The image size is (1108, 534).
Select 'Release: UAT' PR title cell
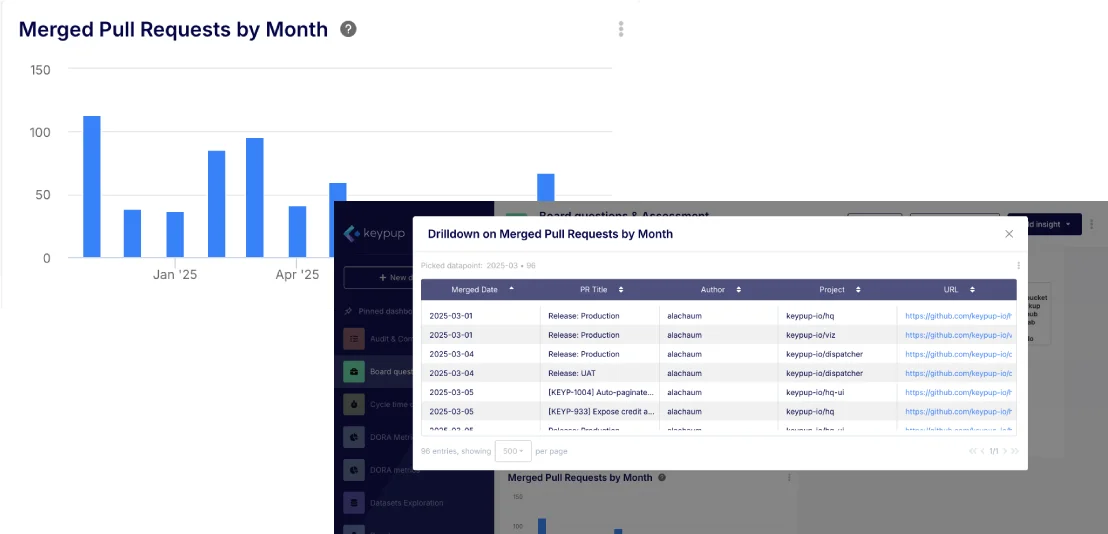[574, 373]
